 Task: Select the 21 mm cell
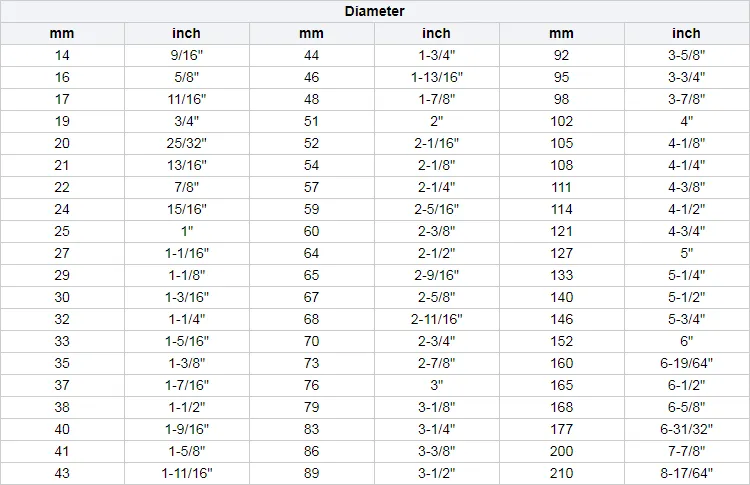62,165
